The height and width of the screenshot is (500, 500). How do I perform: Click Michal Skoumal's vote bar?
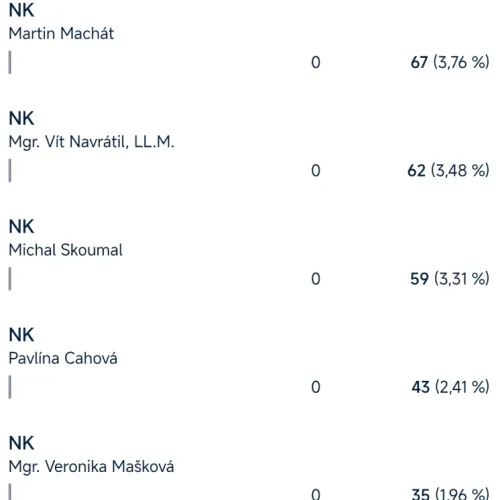pyautogui.click(x=10, y=279)
